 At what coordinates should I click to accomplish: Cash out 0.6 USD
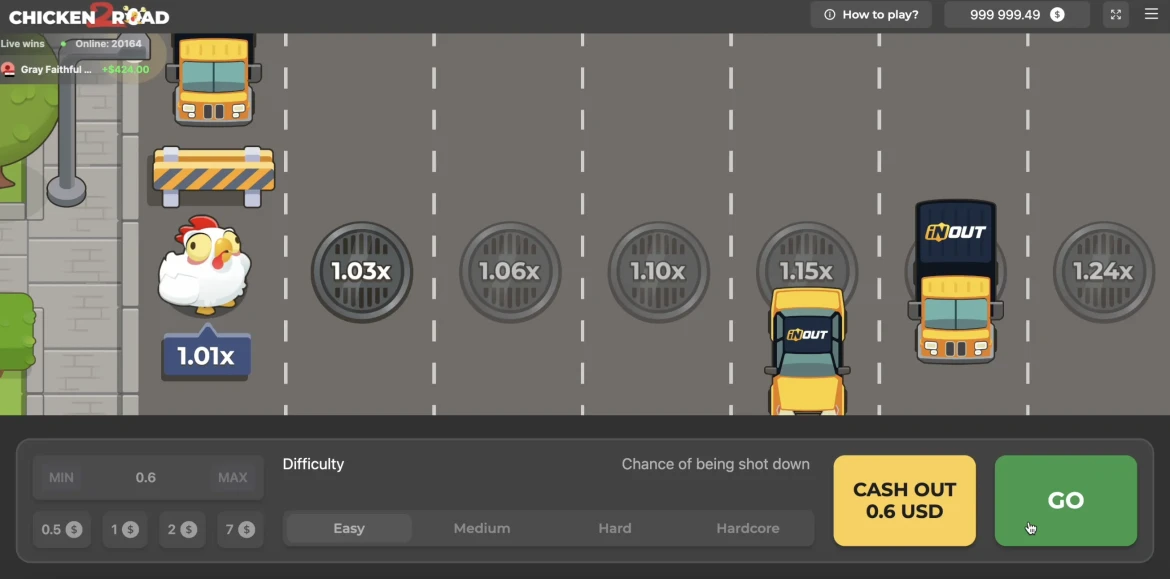click(x=904, y=501)
